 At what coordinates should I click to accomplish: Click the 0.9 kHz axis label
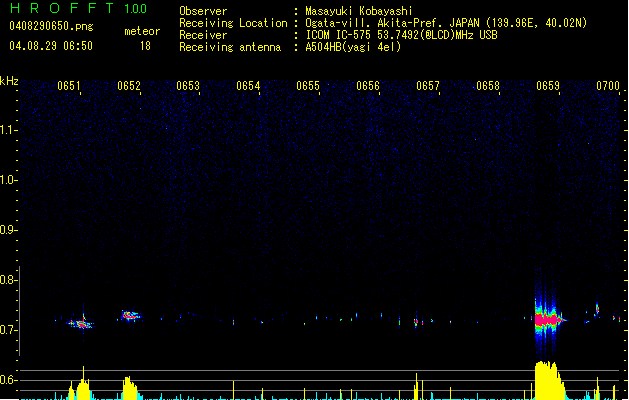(x=8, y=230)
